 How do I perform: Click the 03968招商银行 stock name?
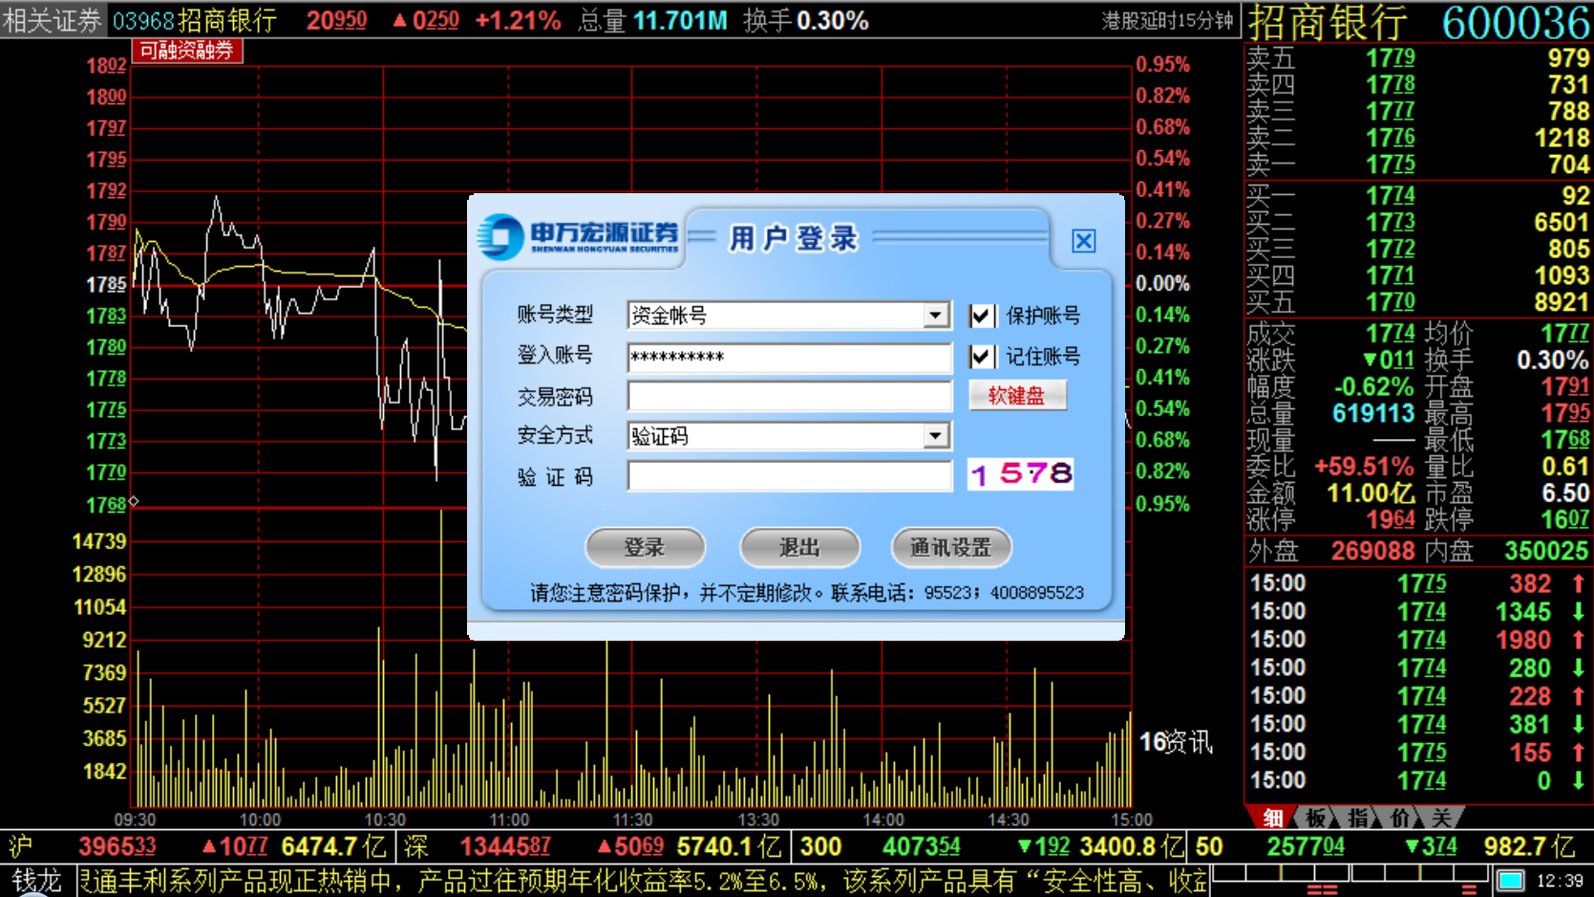click(x=194, y=20)
